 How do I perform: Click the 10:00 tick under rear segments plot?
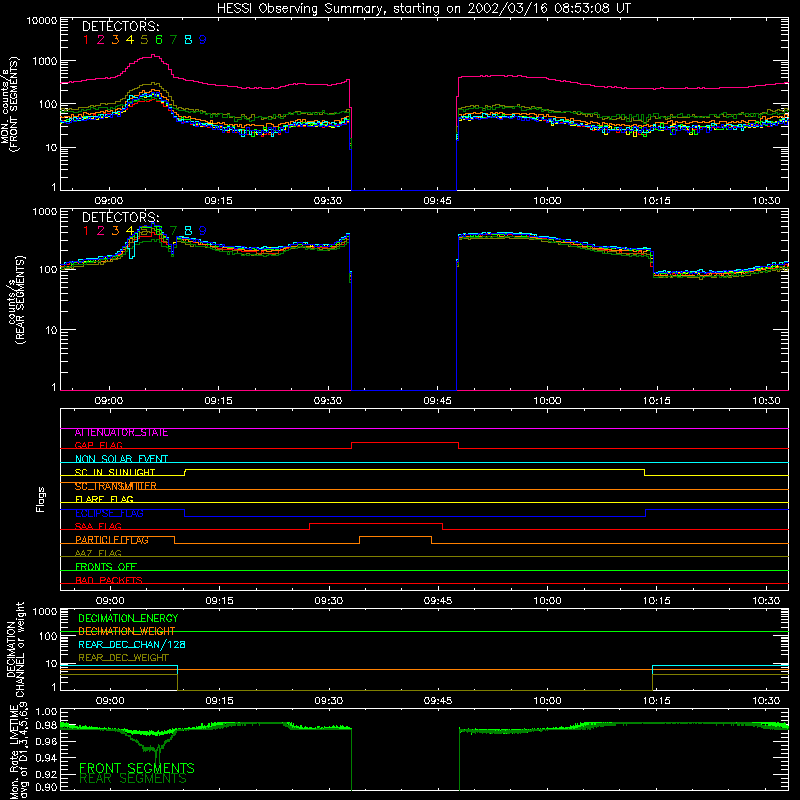click(547, 401)
